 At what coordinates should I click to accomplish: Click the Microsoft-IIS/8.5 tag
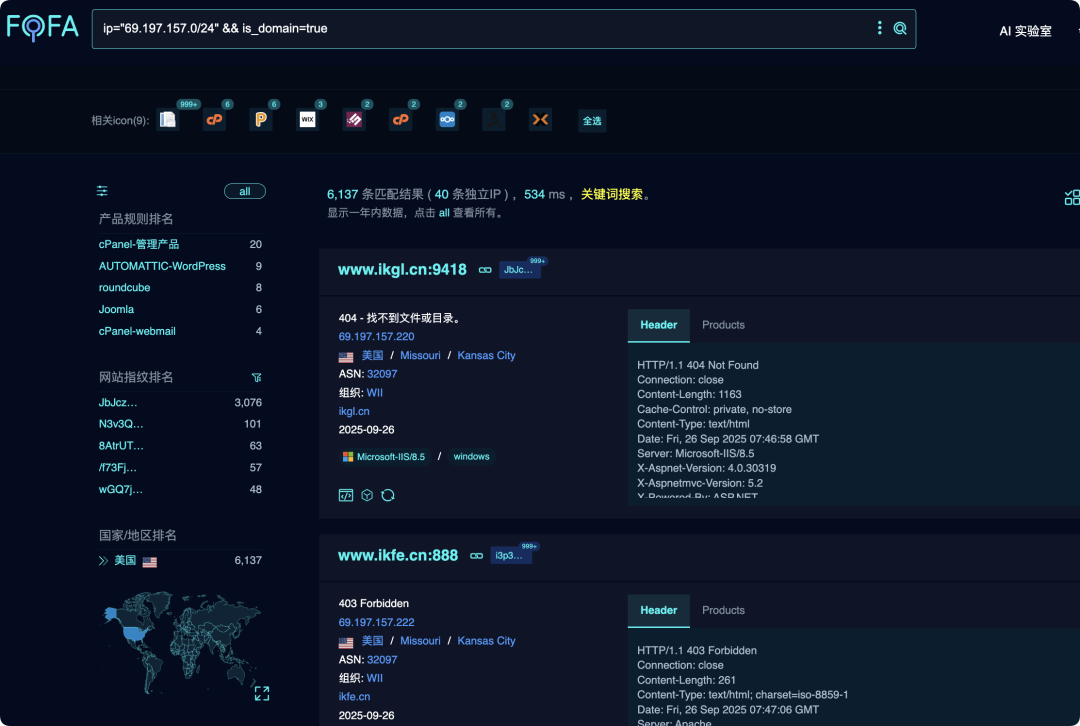tap(384, 457)
